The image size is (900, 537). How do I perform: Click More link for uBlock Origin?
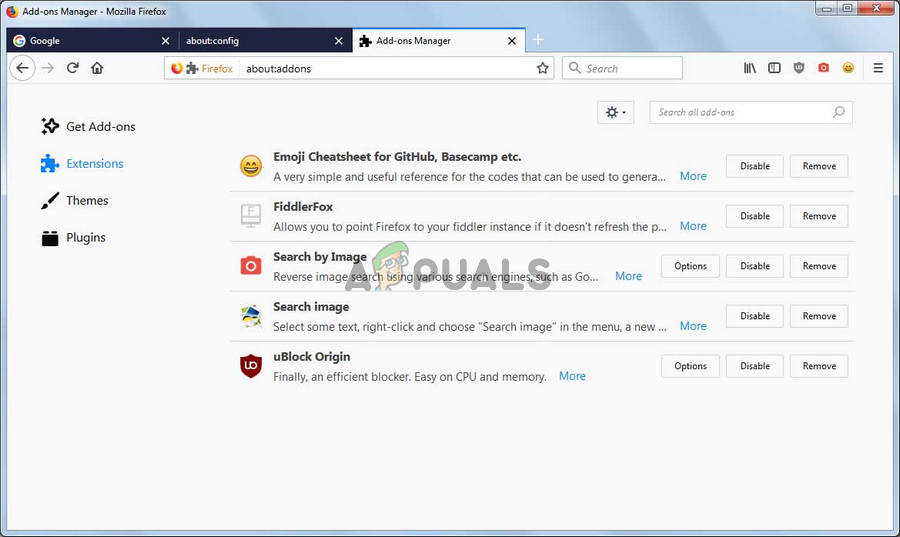572,376
